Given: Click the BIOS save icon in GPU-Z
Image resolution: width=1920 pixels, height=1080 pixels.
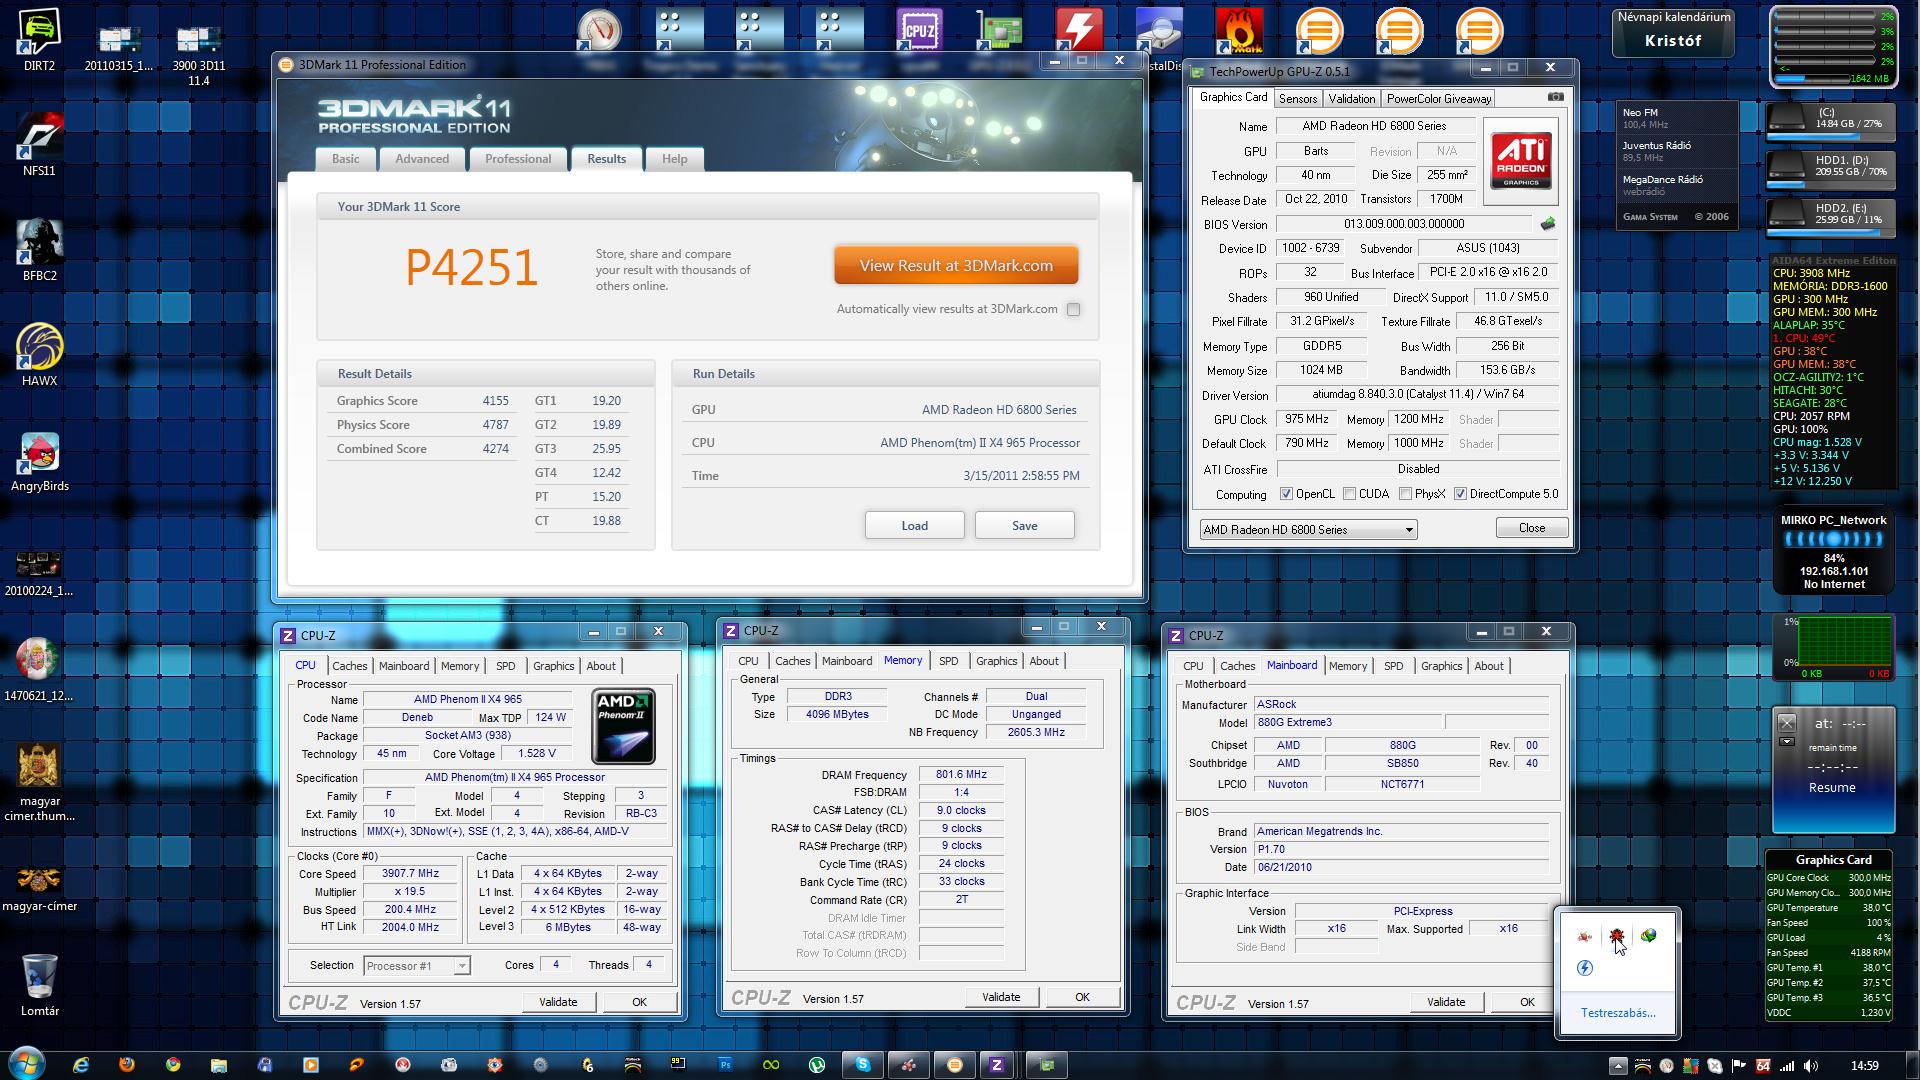Looking at the screenshot, I should [1548, 224].
